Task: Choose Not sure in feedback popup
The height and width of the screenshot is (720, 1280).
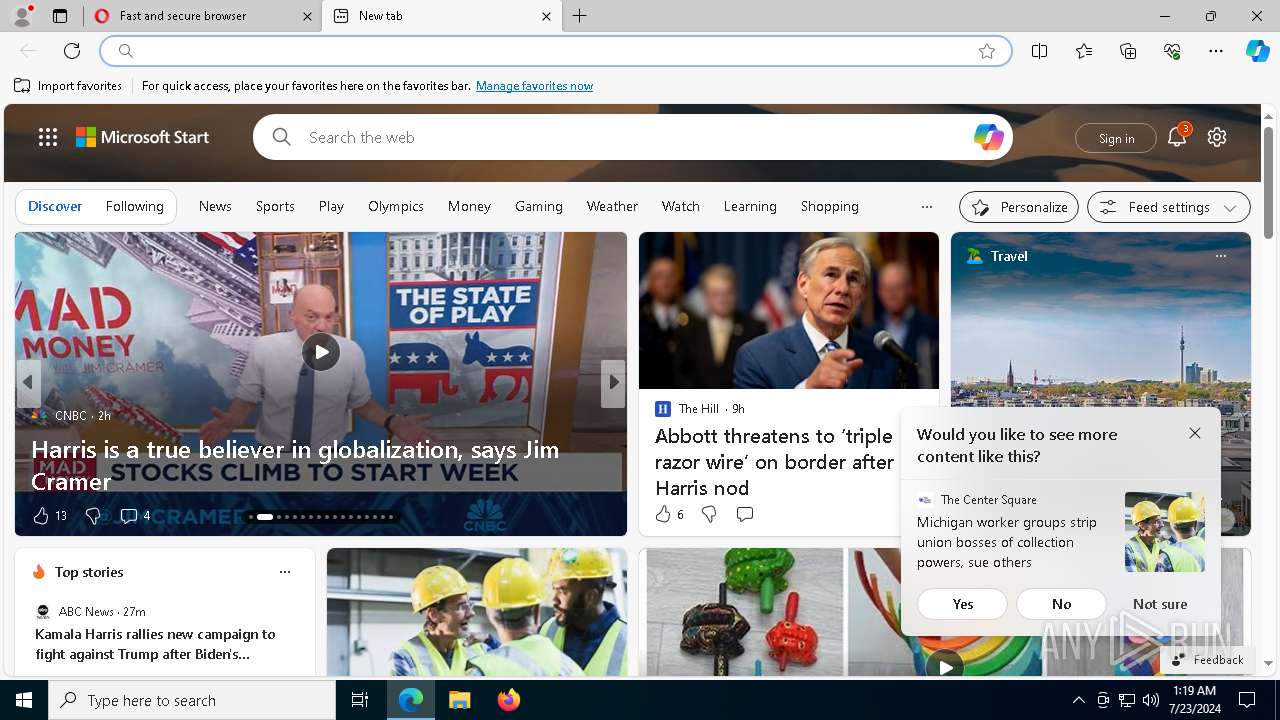Action: 1160,604
